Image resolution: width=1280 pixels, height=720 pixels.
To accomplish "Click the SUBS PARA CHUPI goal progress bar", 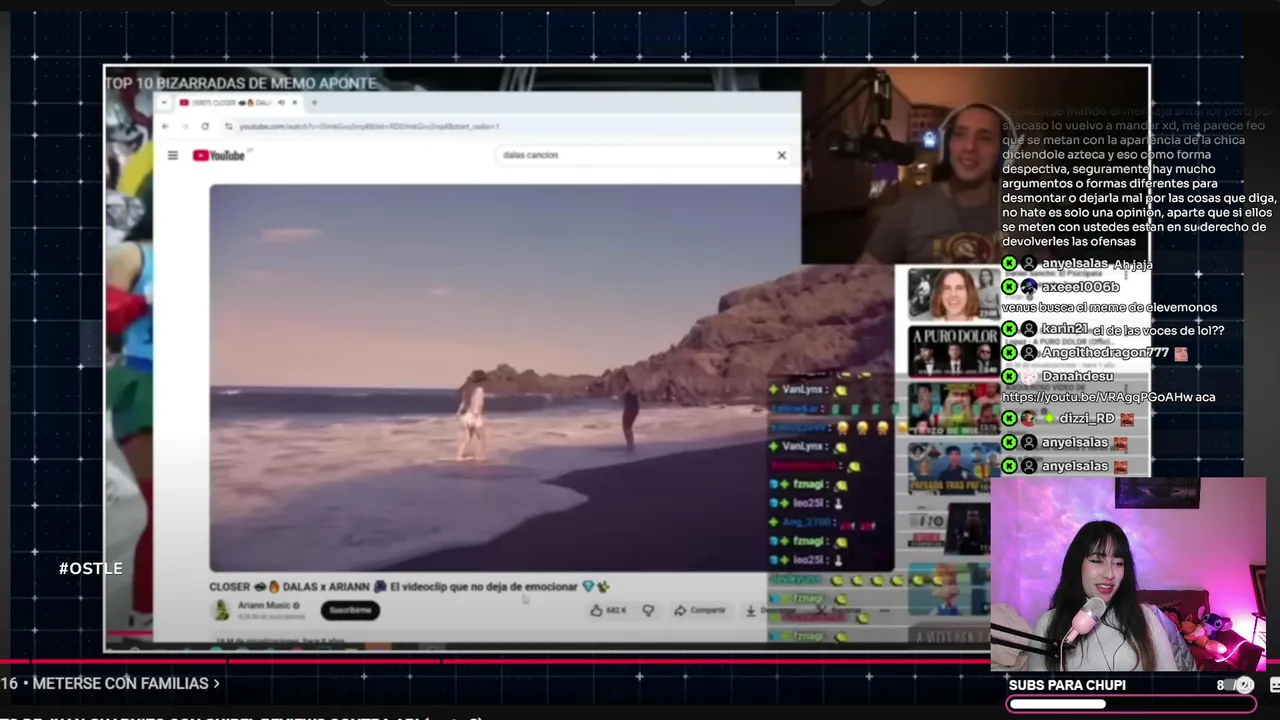I will tap(1131, 704).
